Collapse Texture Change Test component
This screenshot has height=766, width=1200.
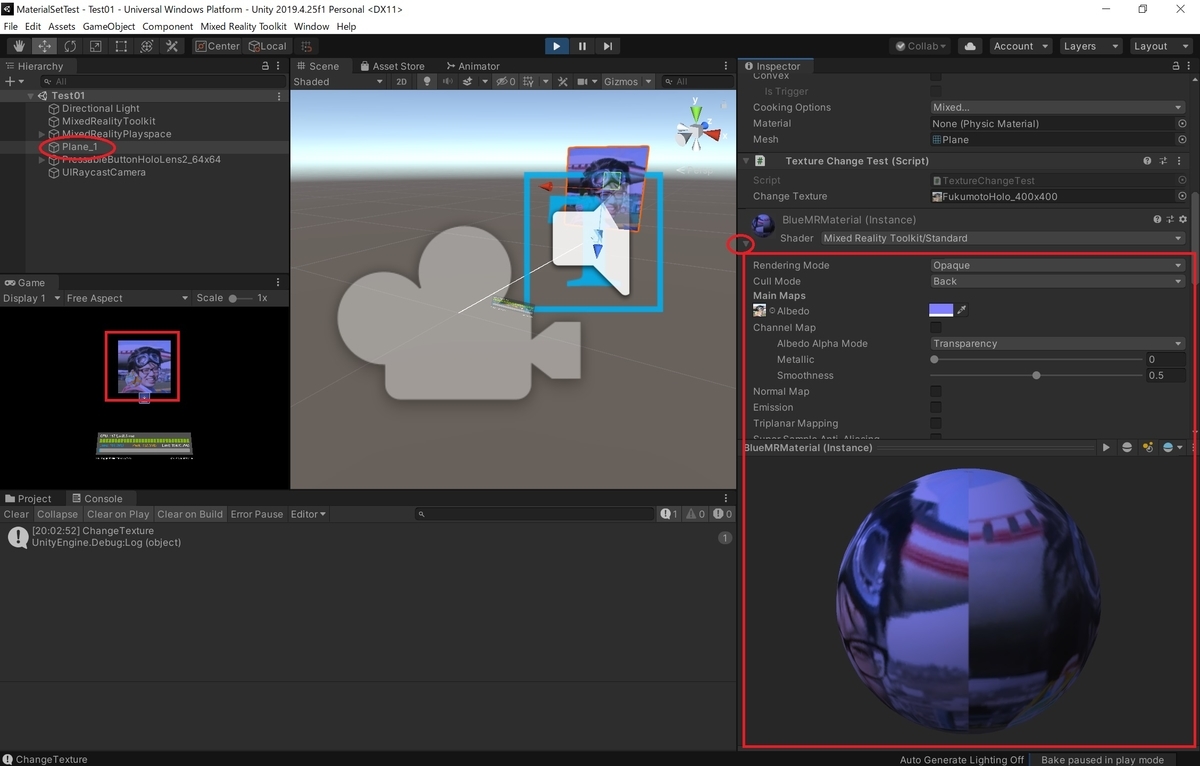[746, 161]
